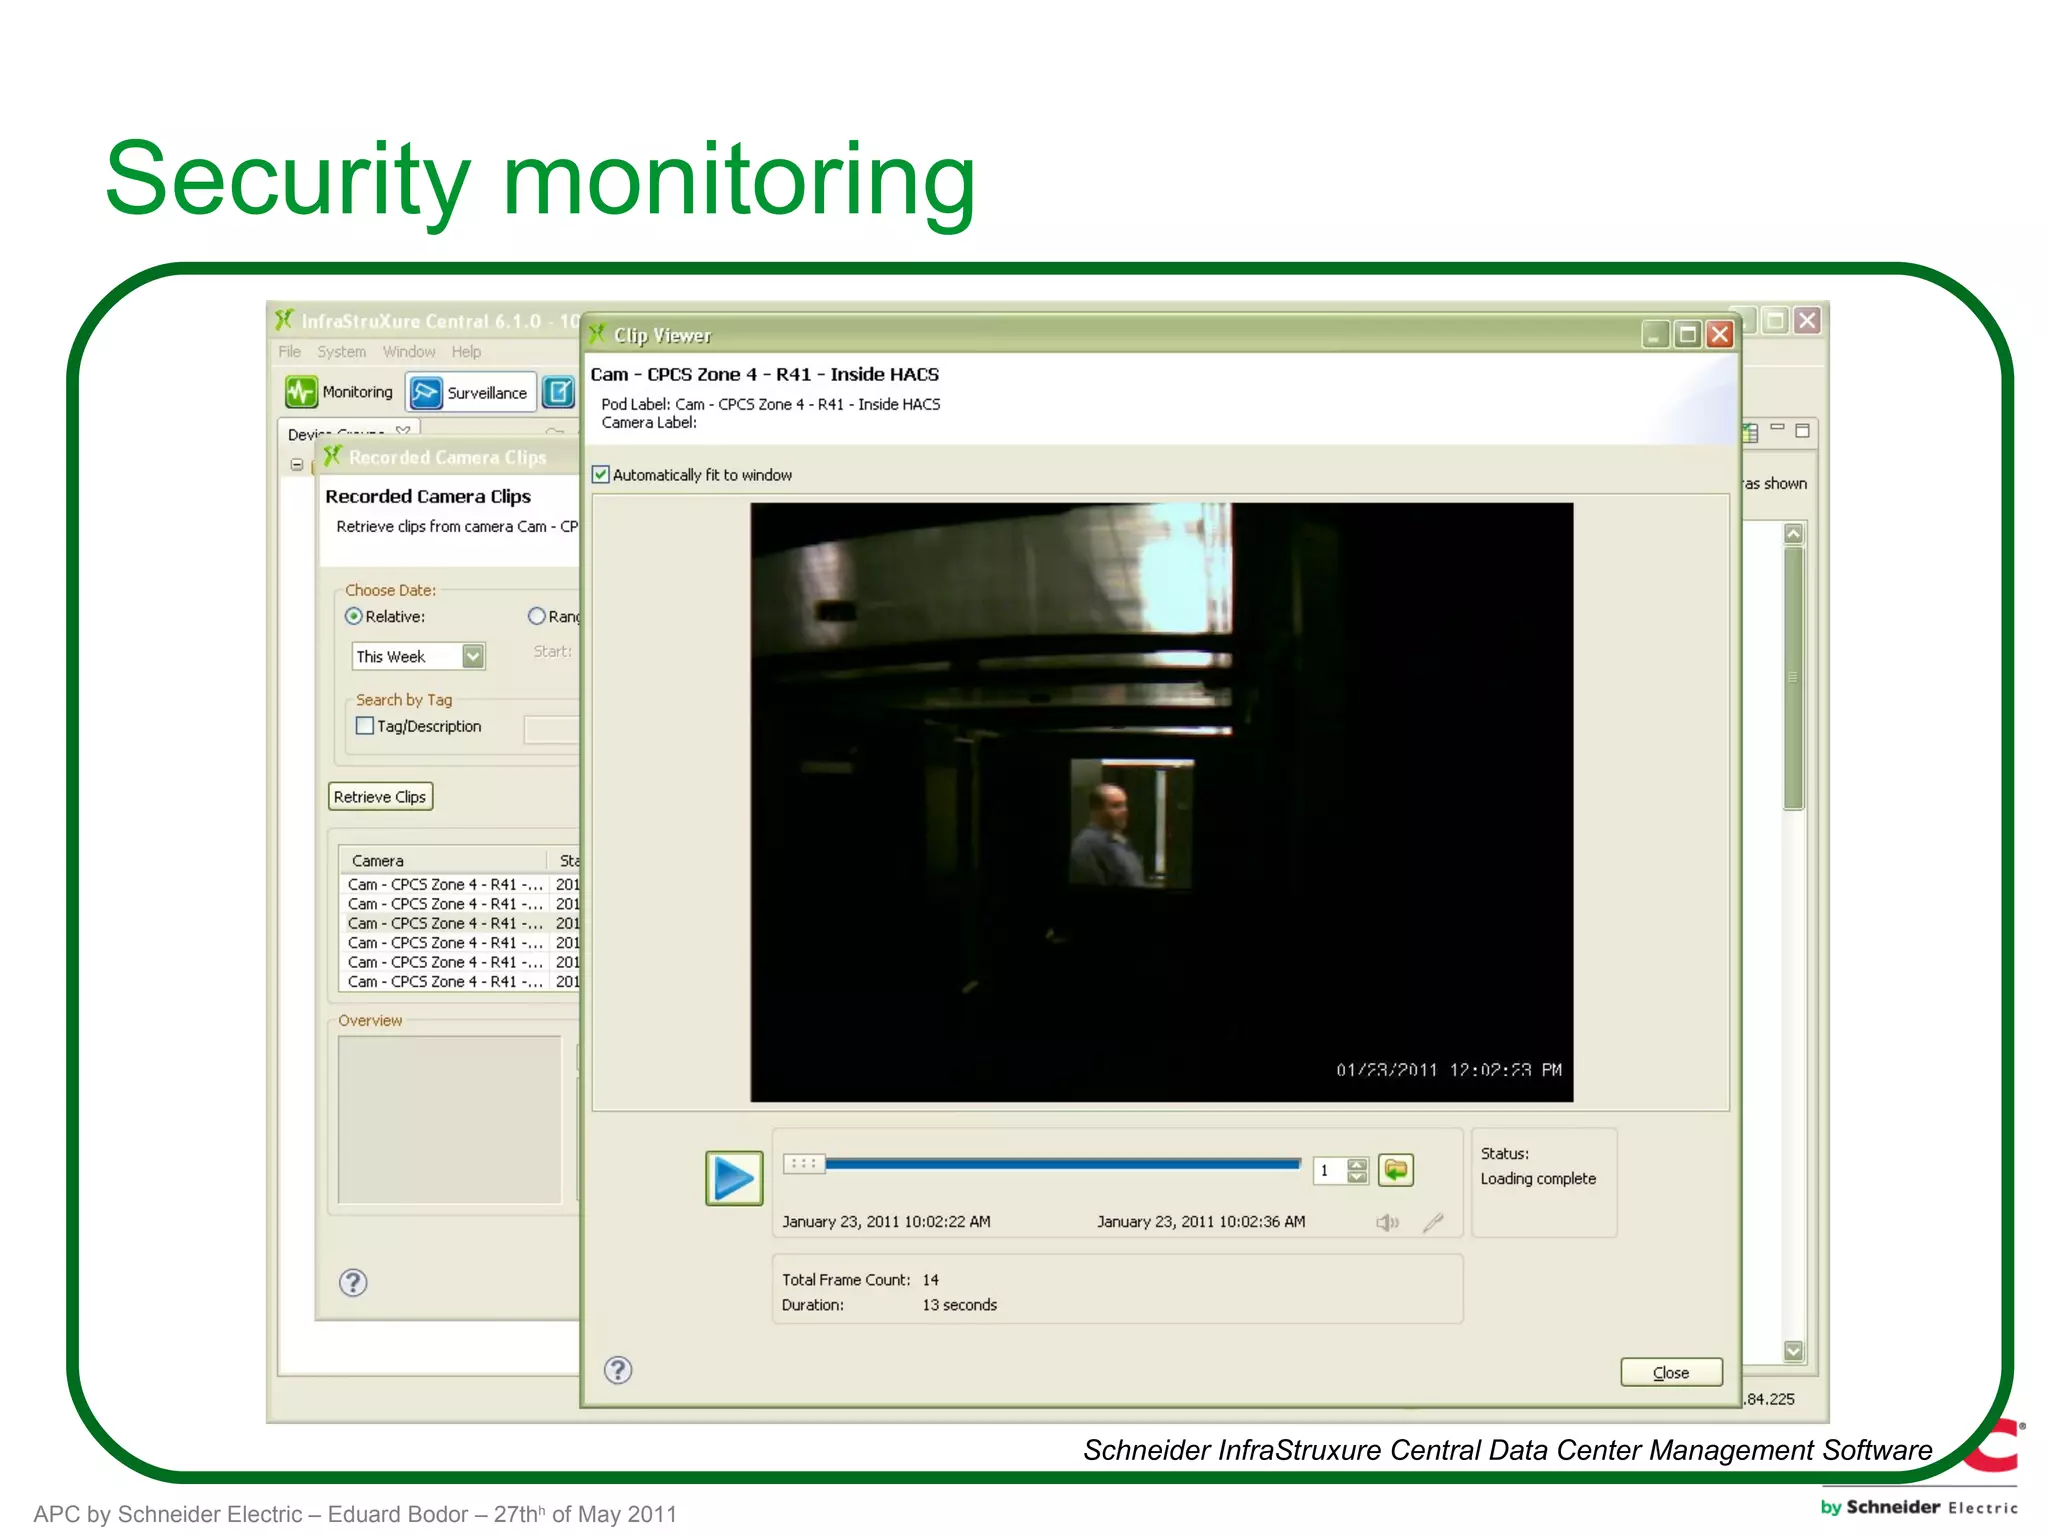Click the Retrieve Clips button
Viewport: 2048px width, 1536px height.
click(x=380, y=797)
